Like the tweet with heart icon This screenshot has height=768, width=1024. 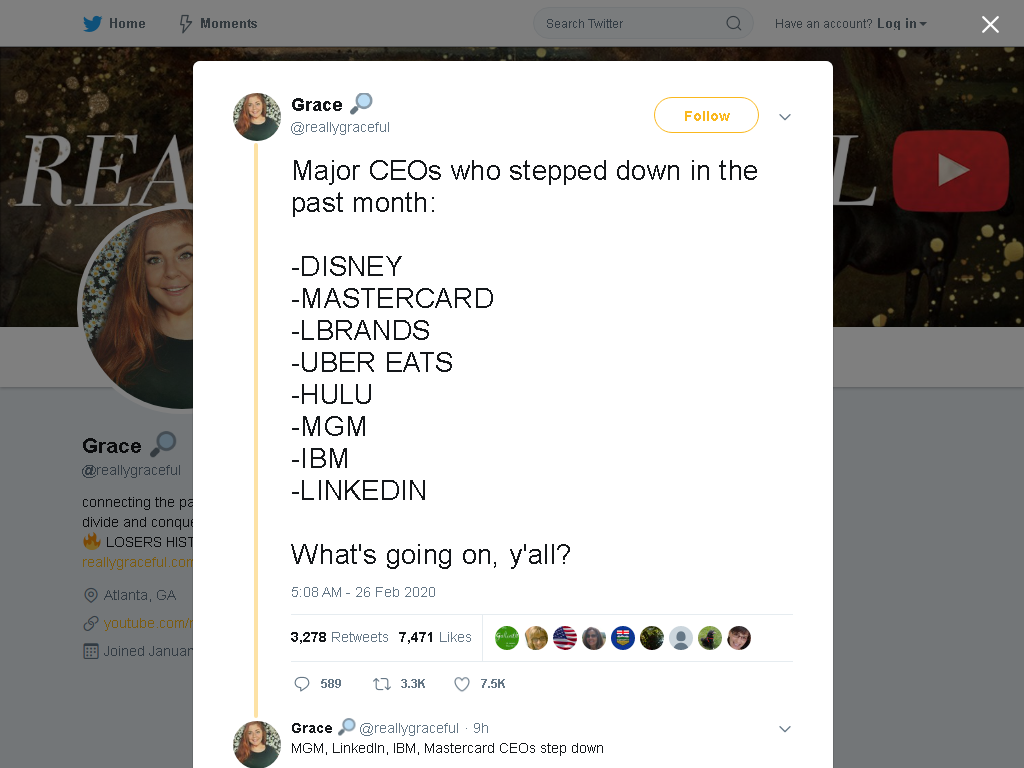tap(462, 684)
